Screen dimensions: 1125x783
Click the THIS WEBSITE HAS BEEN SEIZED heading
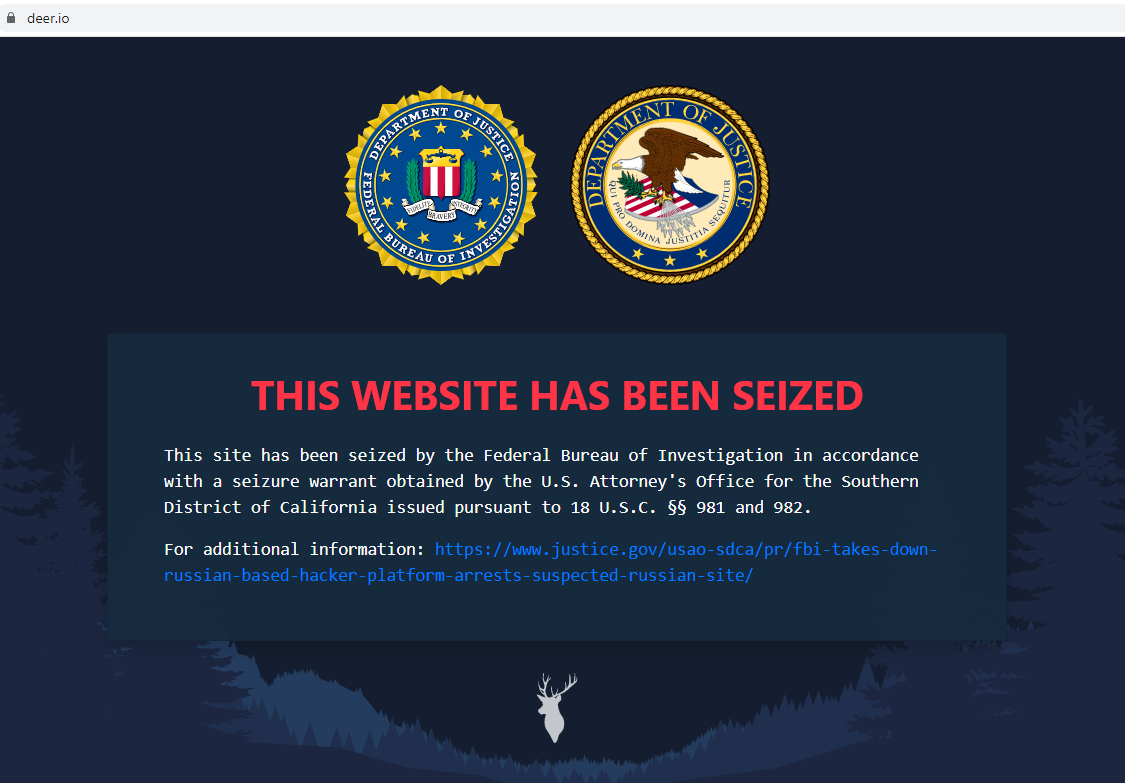point(557,395)
